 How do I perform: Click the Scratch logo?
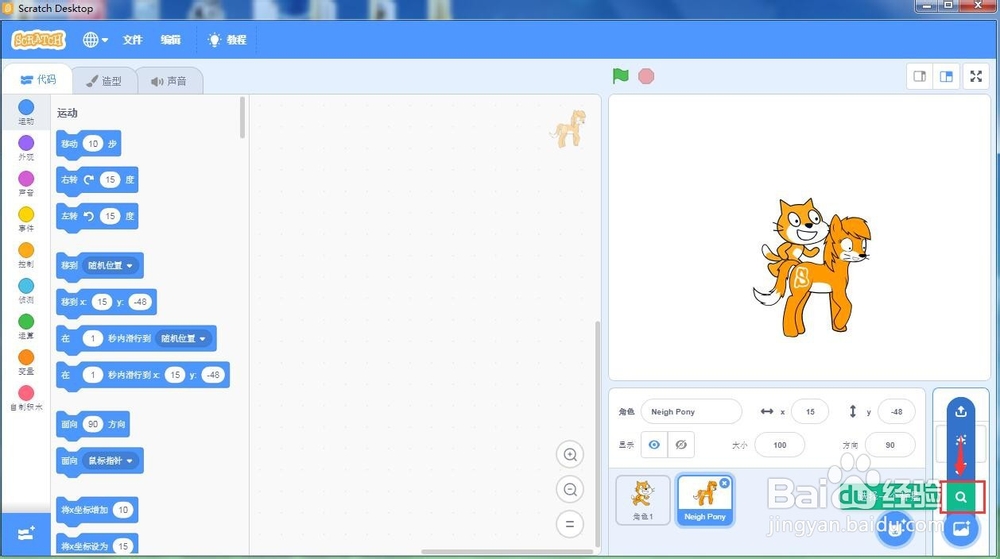(38, 40)
